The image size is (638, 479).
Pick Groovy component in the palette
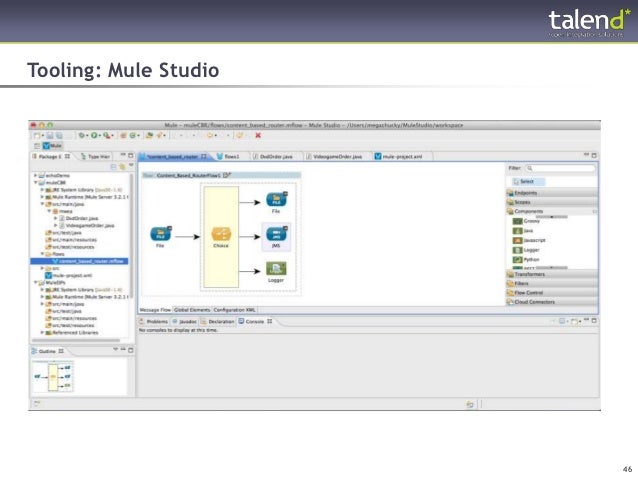pyautogui.click(x=527, y=221)
